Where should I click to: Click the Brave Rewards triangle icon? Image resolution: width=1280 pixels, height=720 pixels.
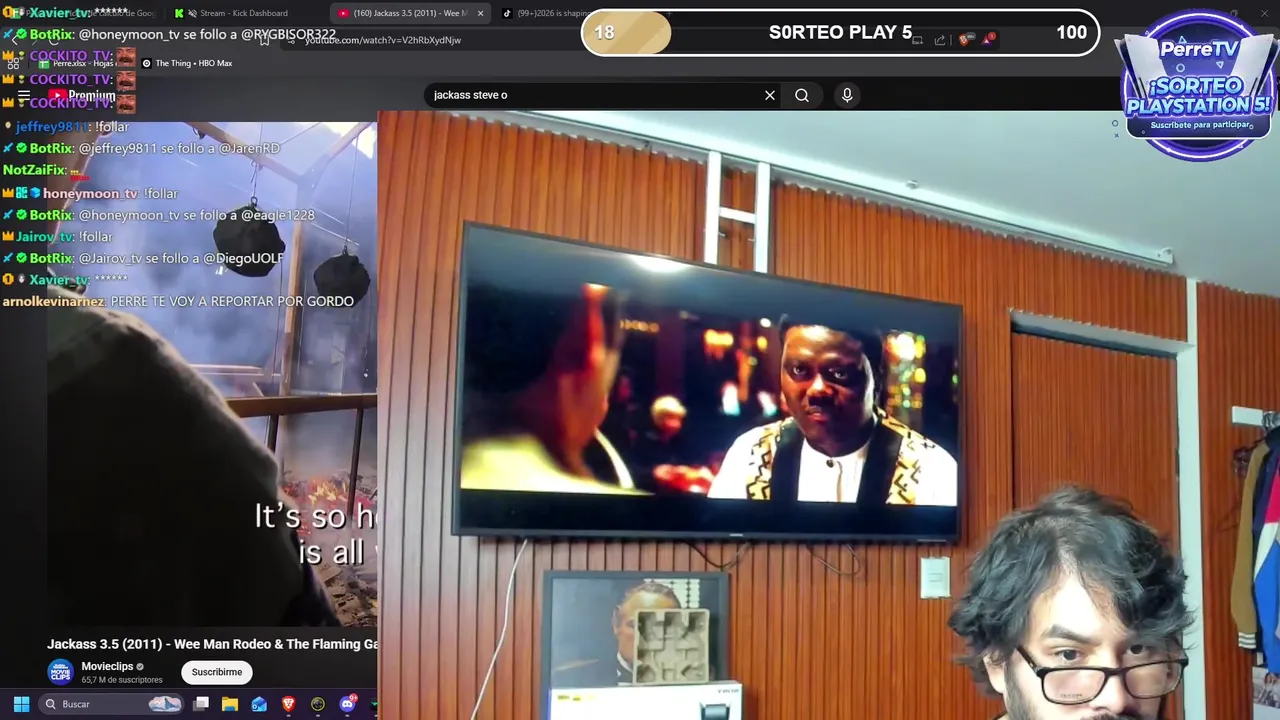pos(989,40)
